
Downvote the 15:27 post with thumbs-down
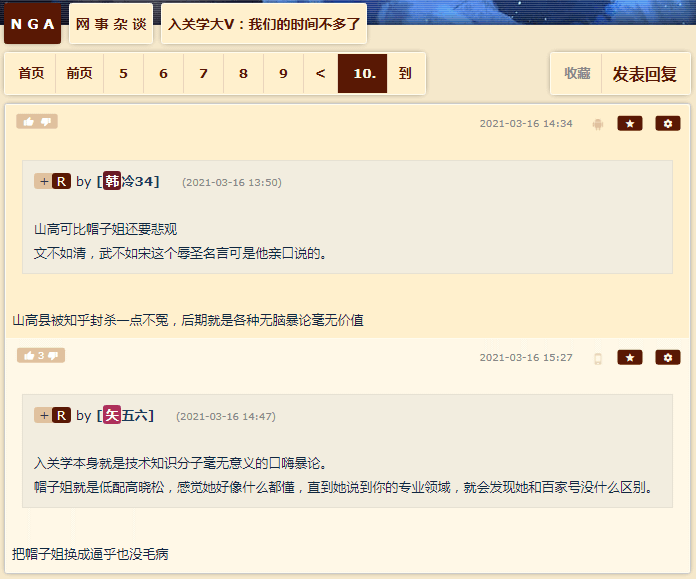53,356
